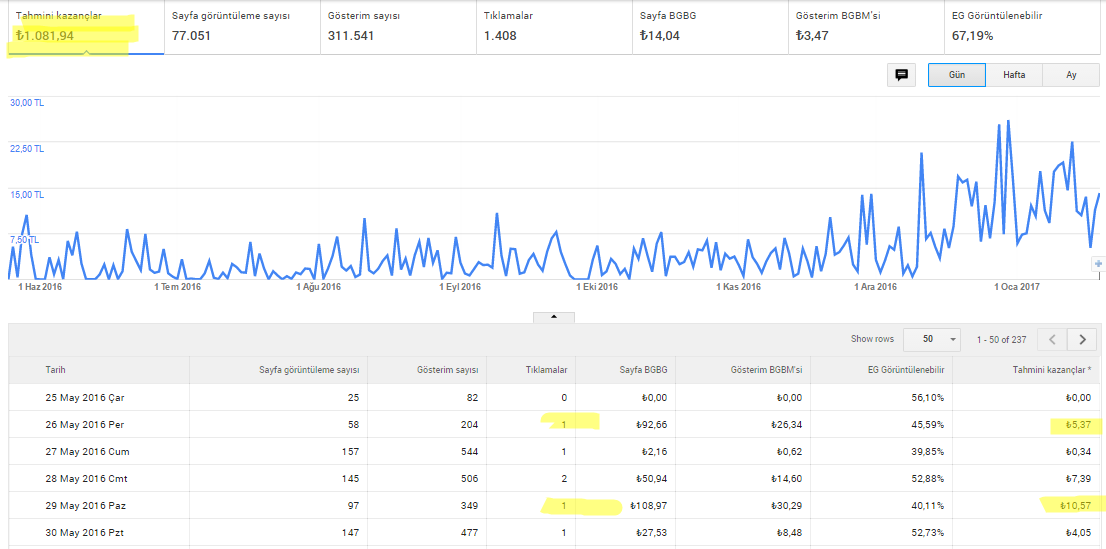Sort table by Tarih column header
1106x549 pixels.
pyautogui.click(x=56, y=370)
